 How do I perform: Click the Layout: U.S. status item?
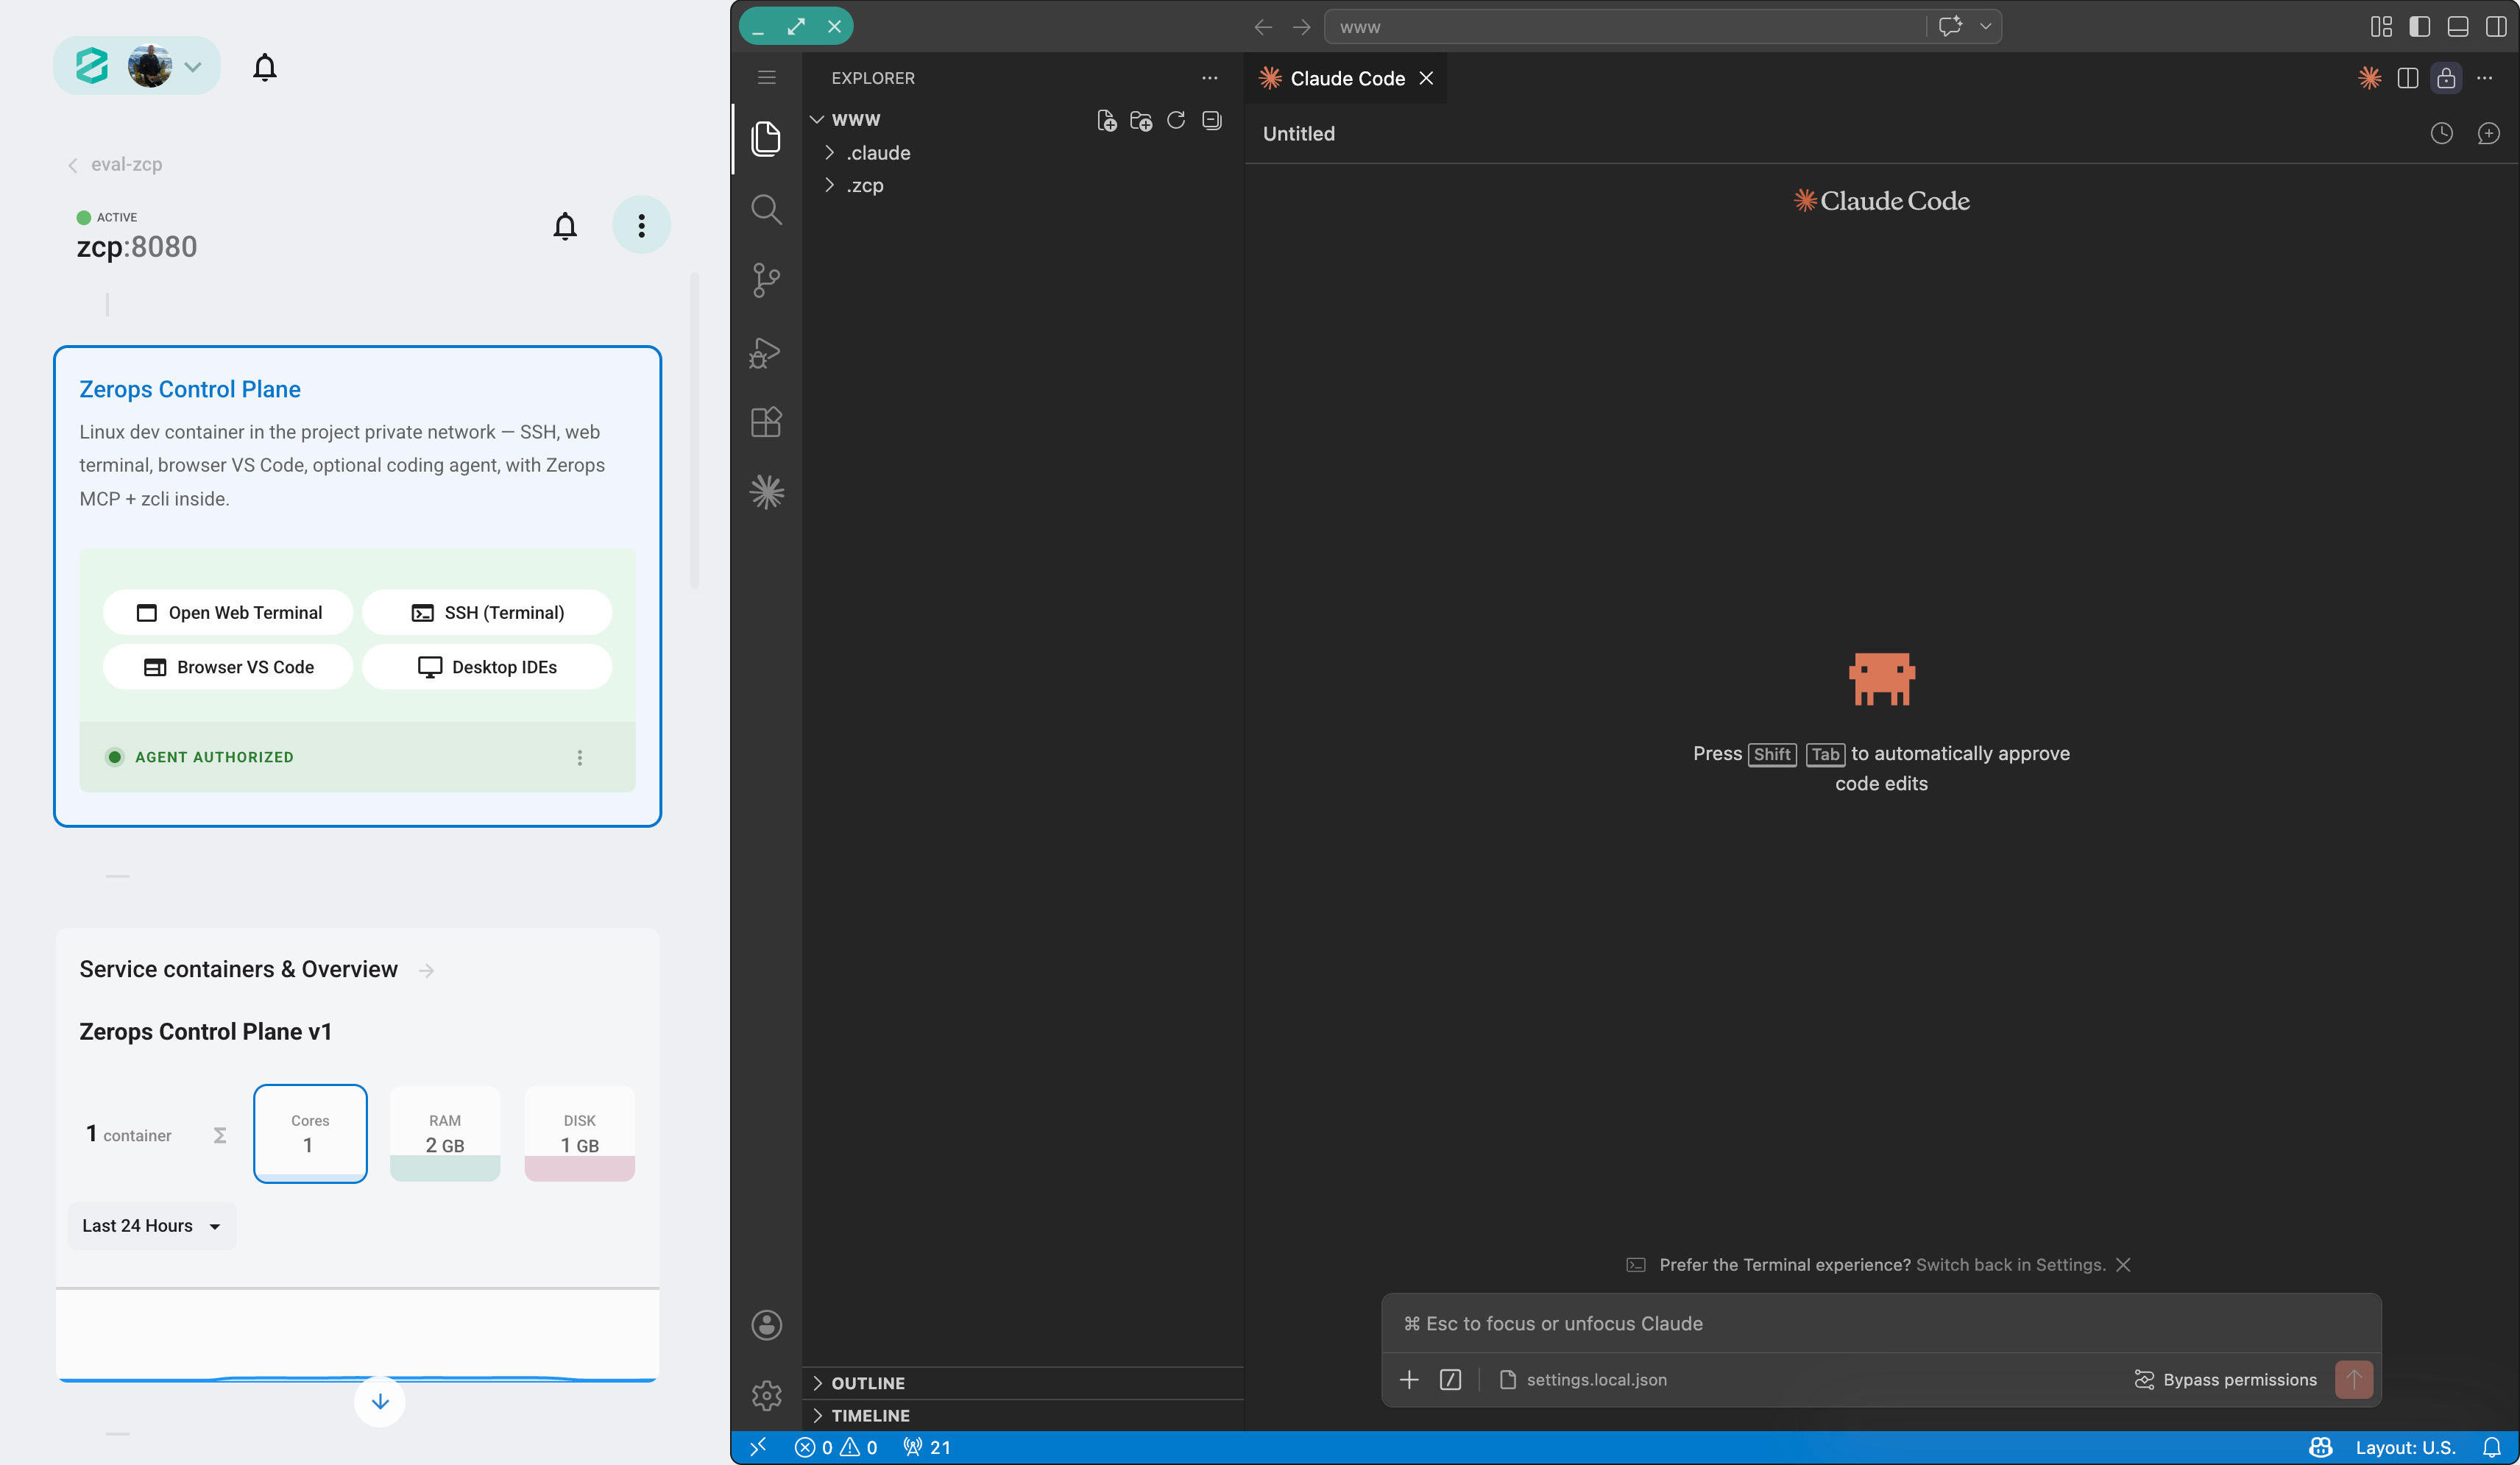[x=2405, y=1447]
